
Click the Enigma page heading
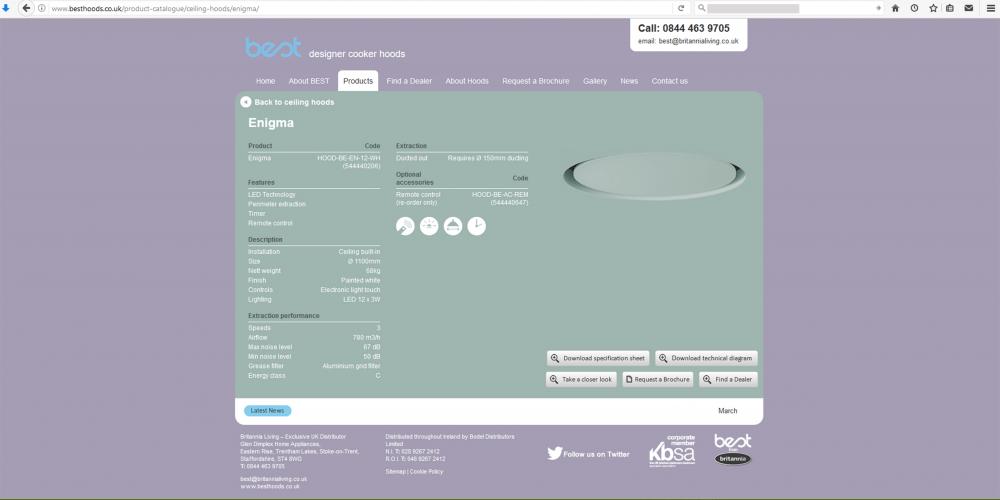click(x=271, y=123)
